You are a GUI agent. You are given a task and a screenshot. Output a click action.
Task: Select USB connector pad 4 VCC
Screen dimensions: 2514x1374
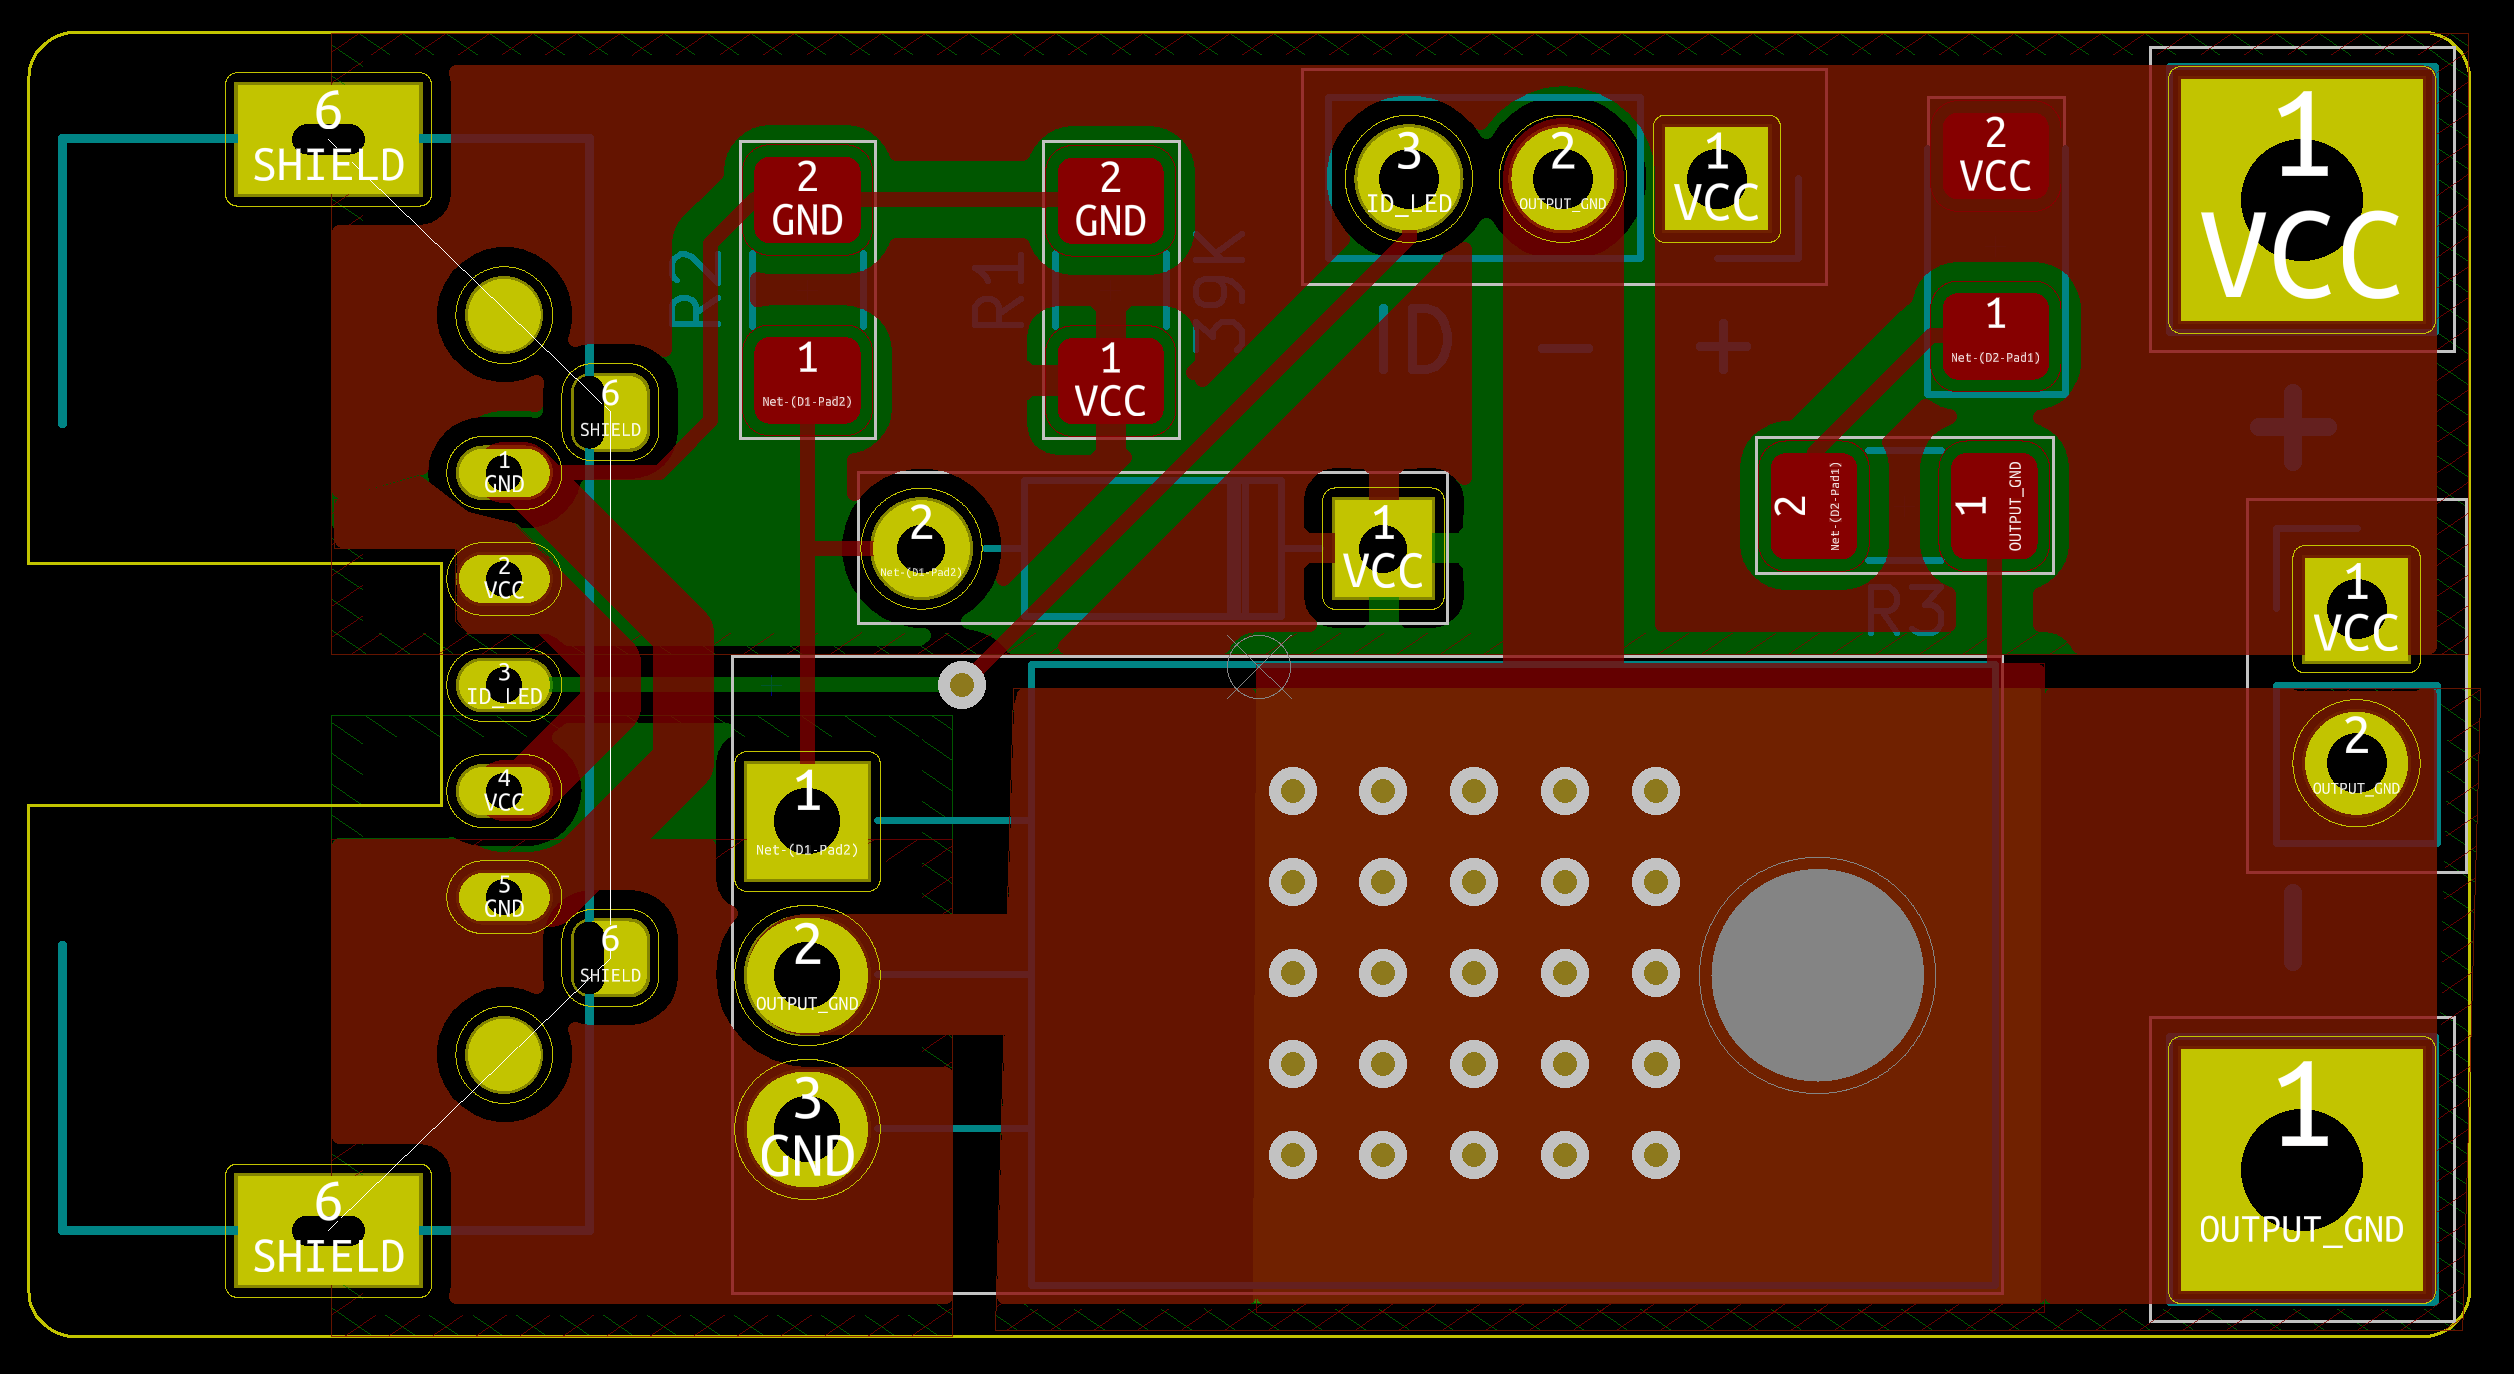coord(504,791)
